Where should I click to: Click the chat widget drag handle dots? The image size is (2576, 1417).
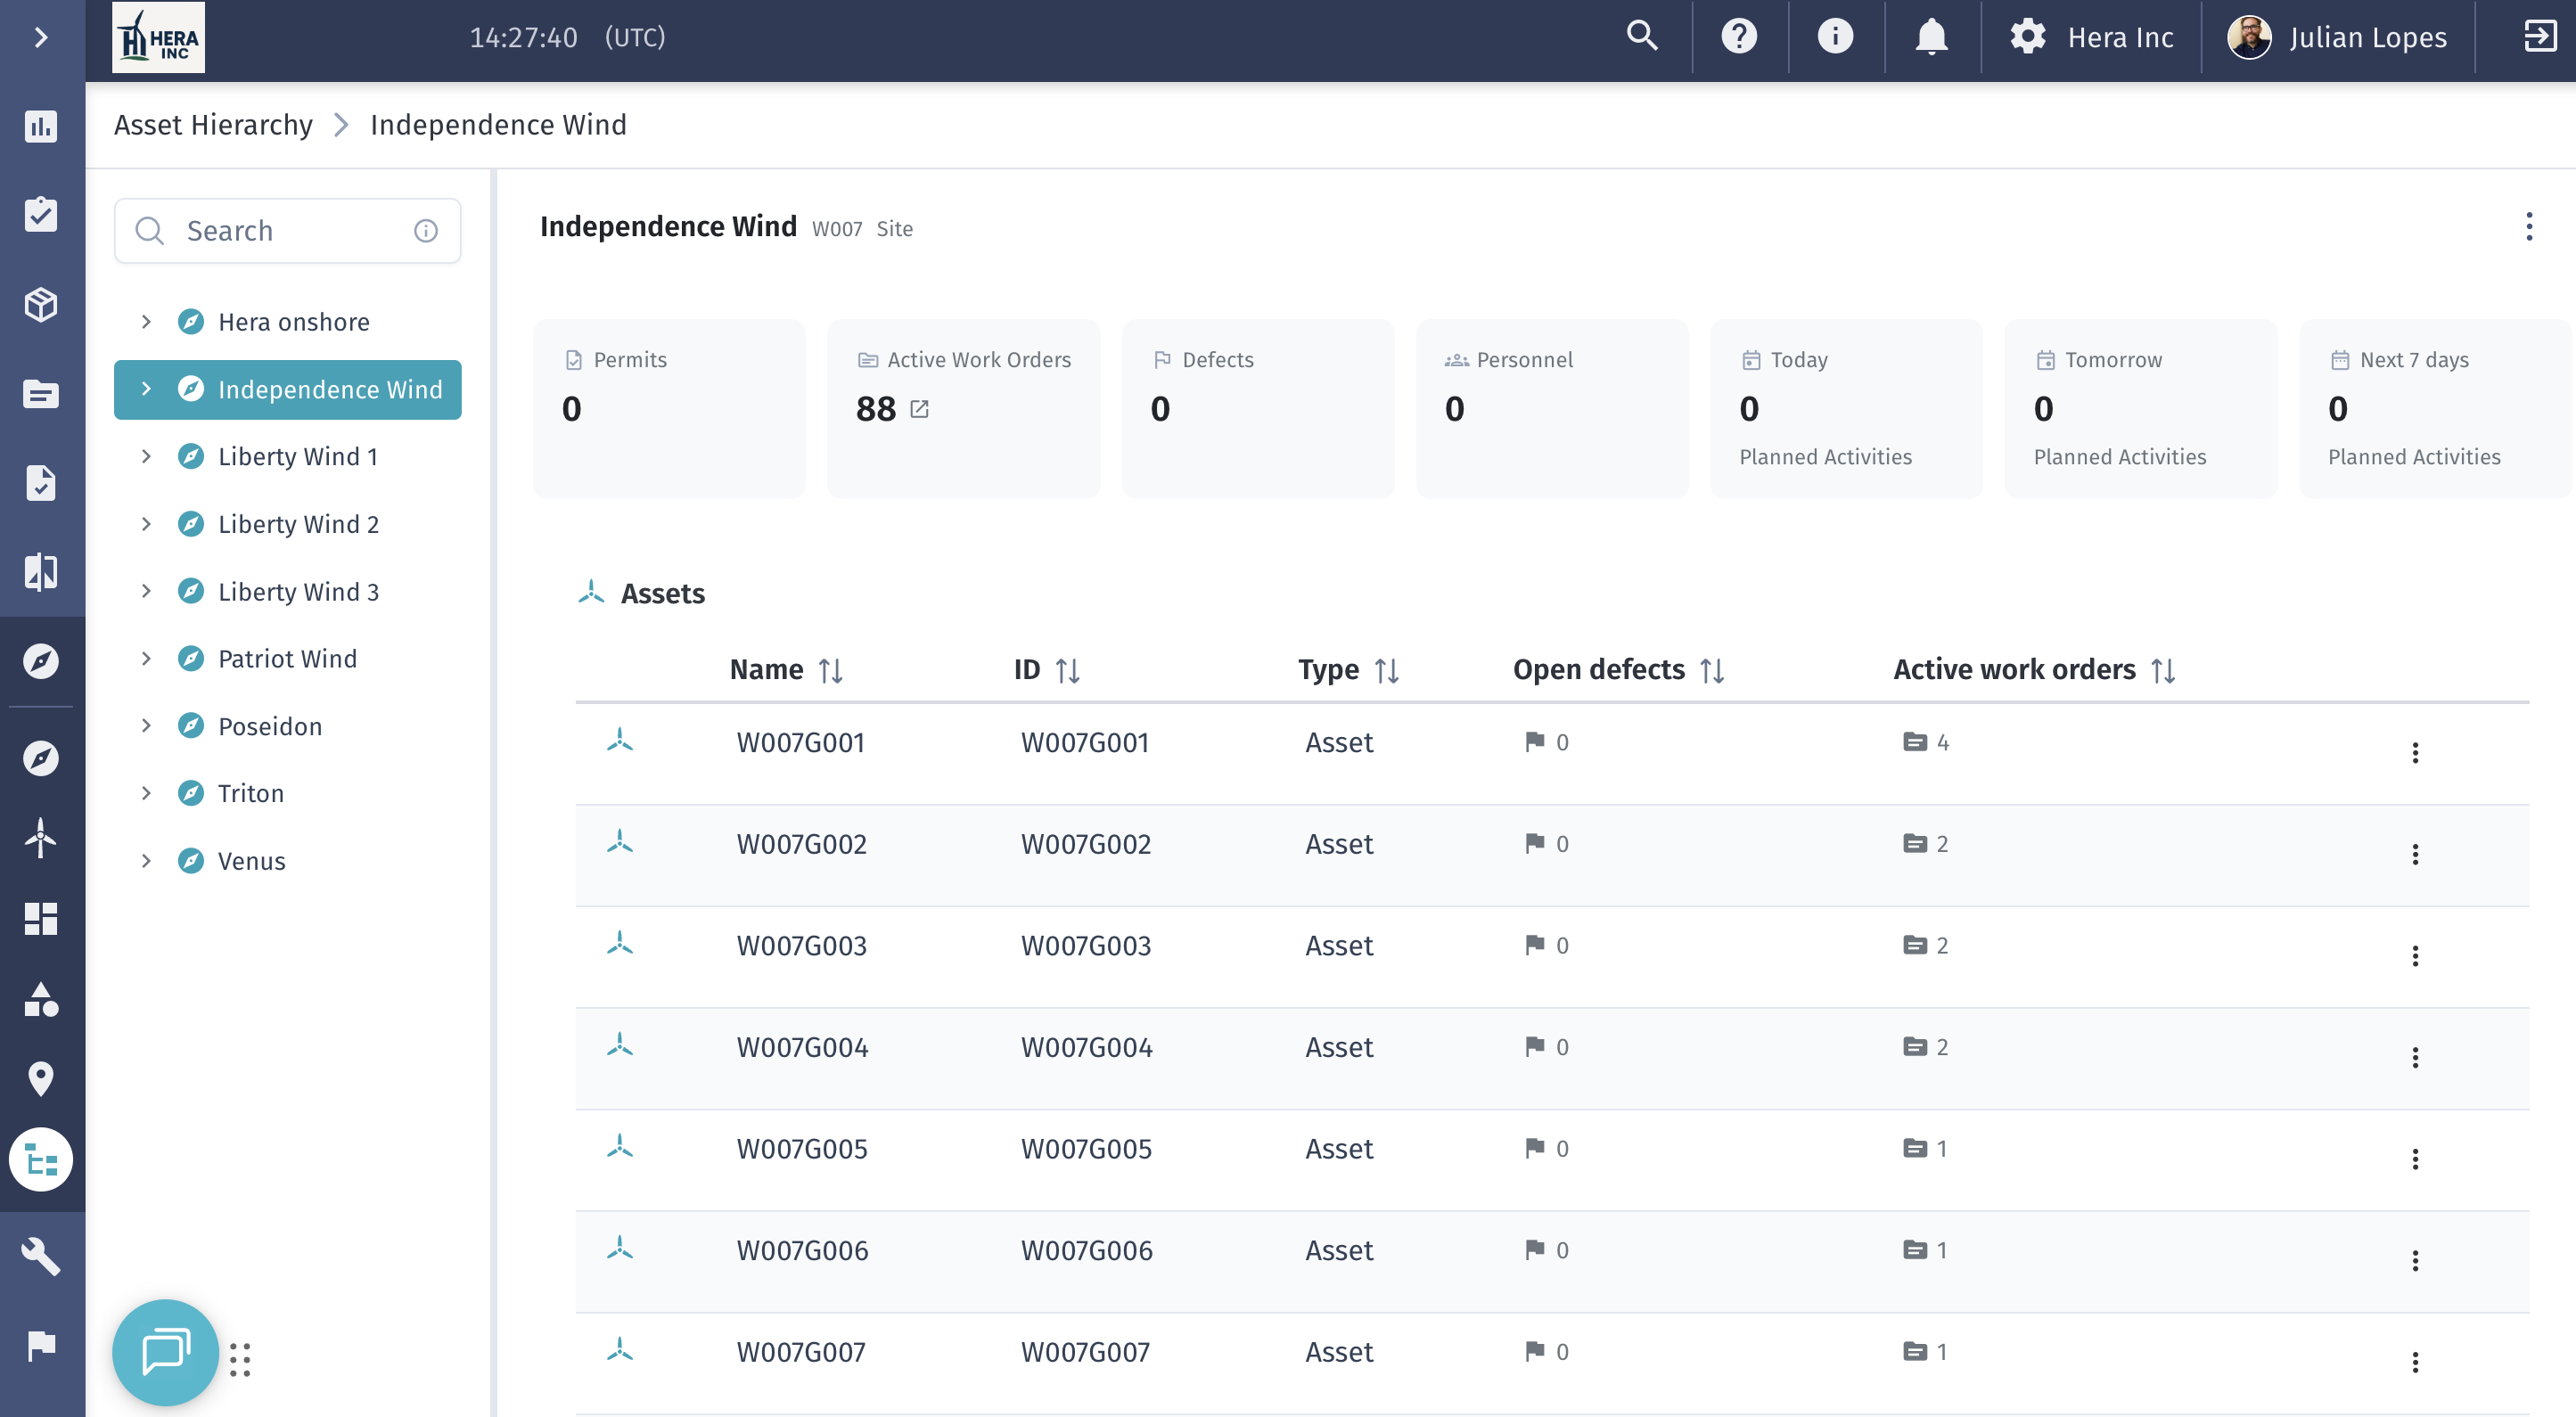pos(240,1359)
